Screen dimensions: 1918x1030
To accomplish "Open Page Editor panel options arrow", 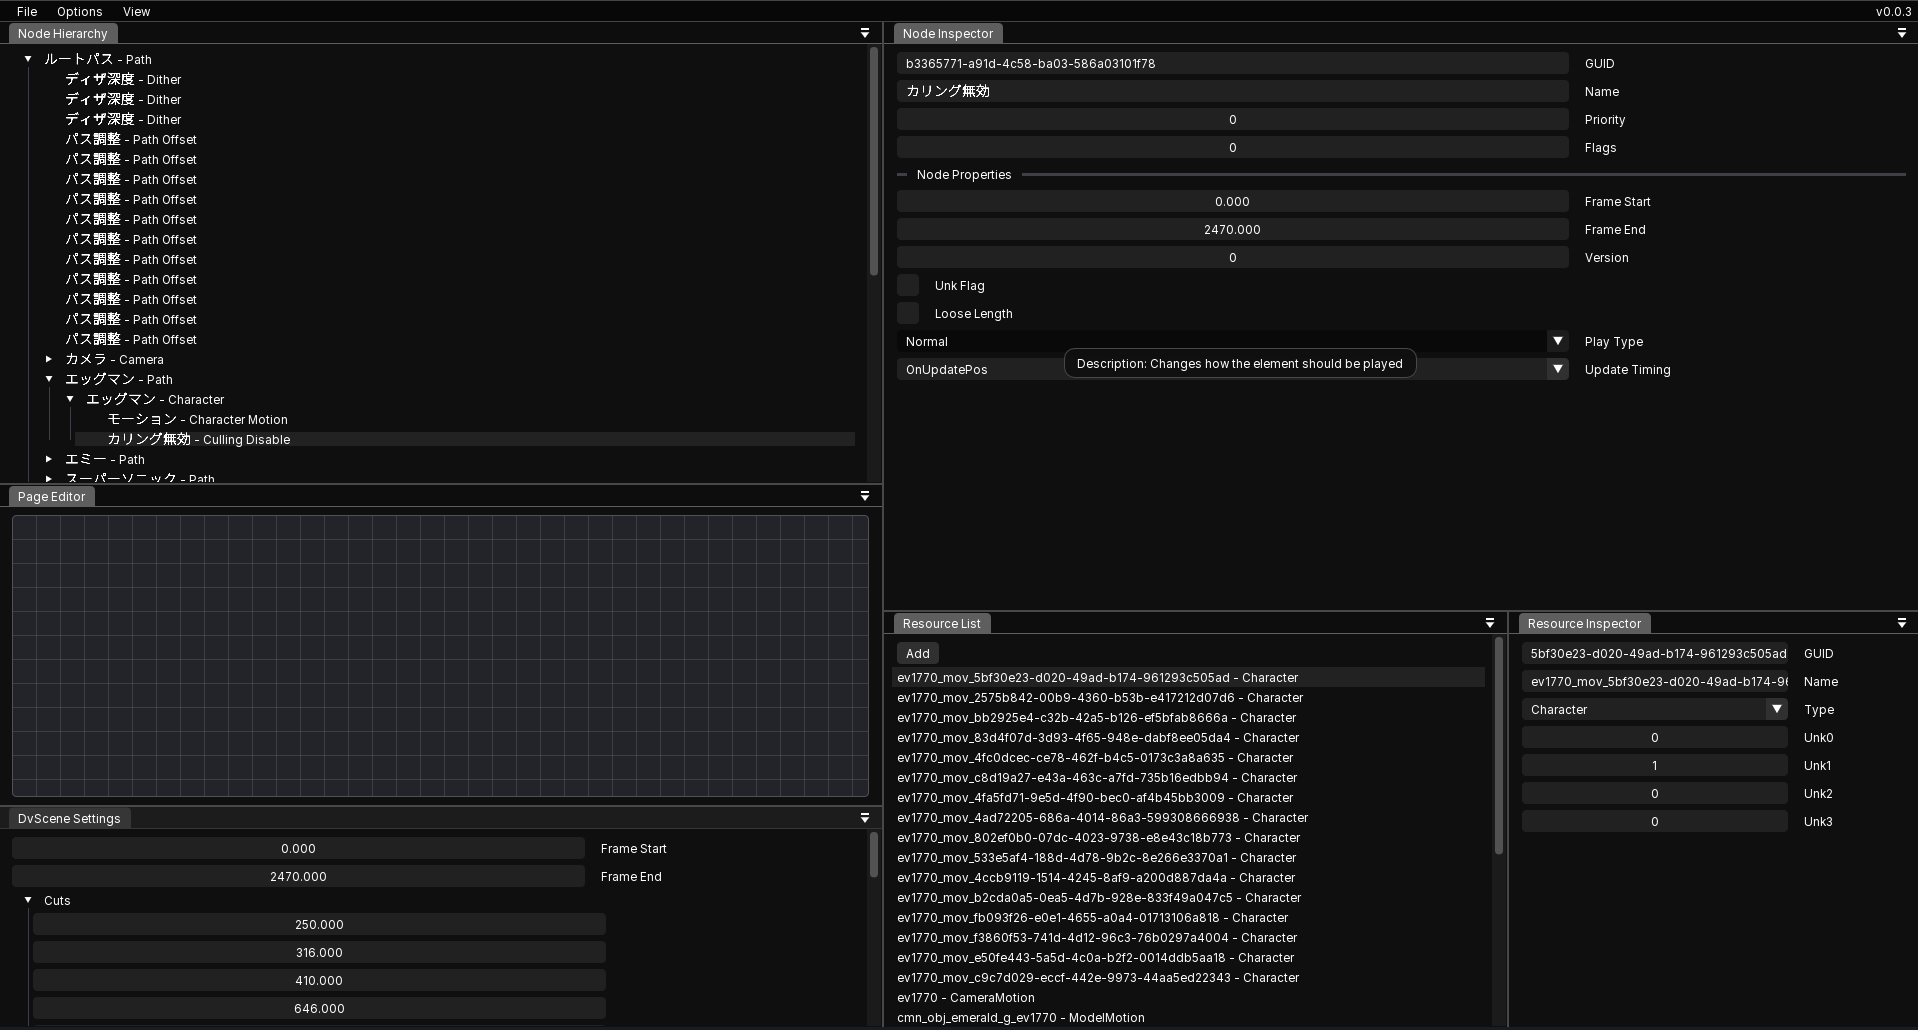I will tap(865, 496).
